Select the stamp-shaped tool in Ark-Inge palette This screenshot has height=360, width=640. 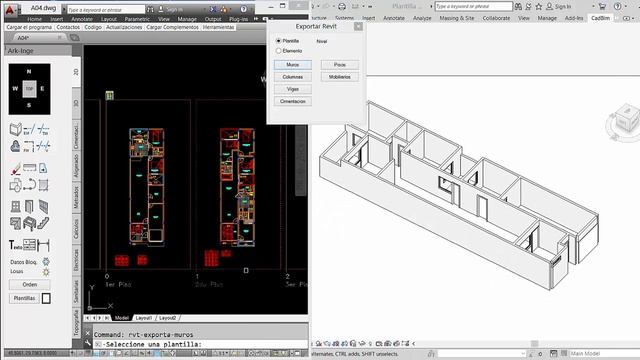(15, 146)
